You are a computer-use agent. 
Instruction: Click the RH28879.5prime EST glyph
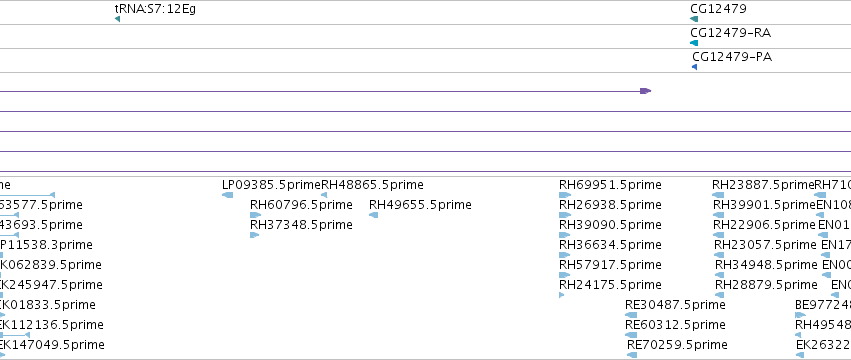(720, 295)
